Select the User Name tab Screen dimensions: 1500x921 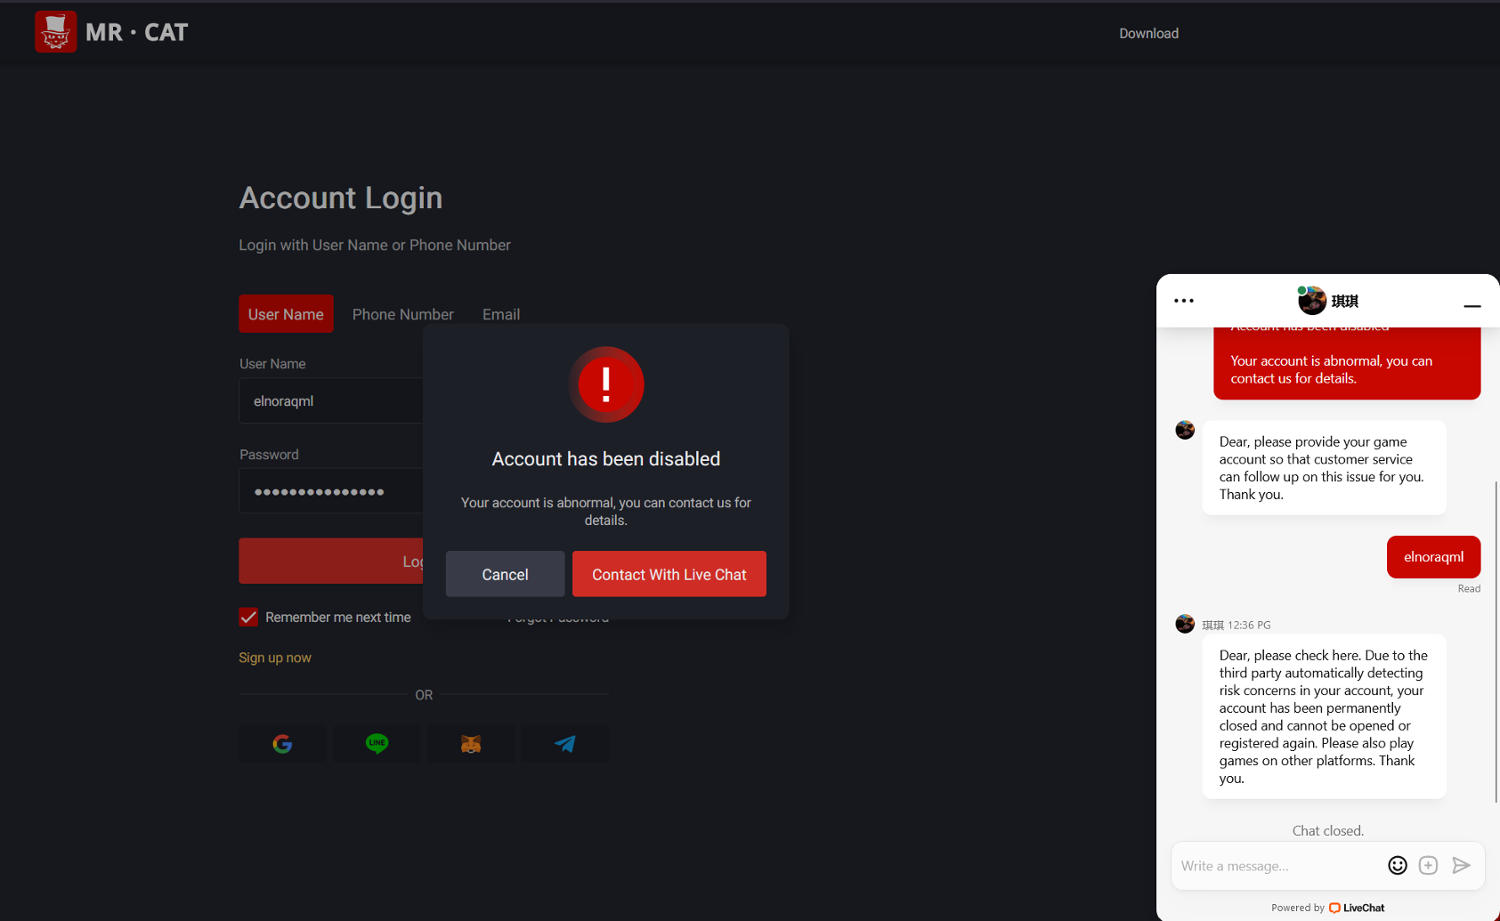point(286,314)
